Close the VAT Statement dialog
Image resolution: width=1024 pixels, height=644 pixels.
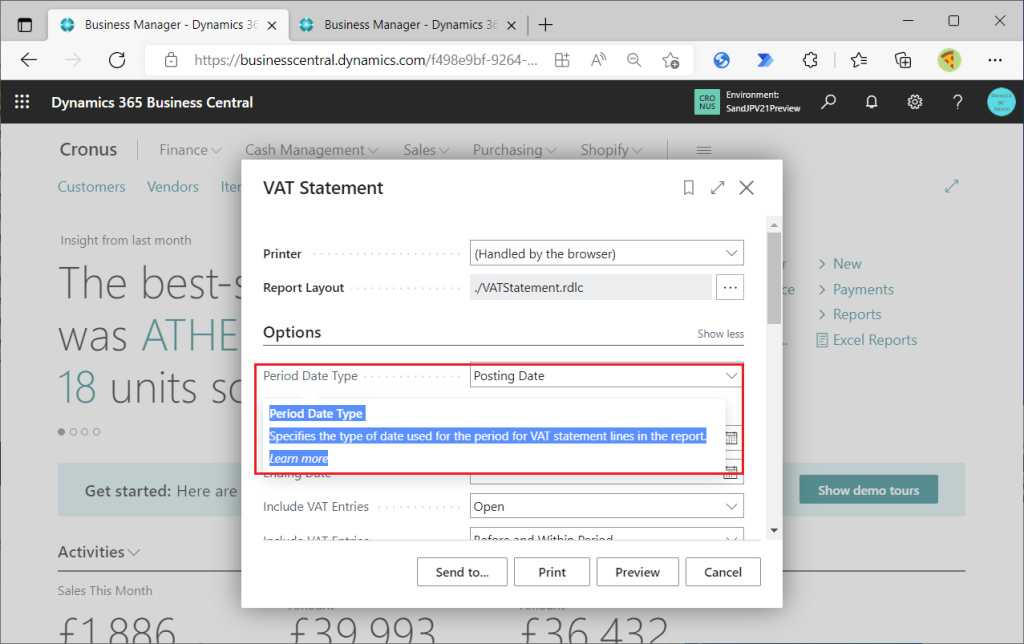pyautogui.click(x=746, y=188)
